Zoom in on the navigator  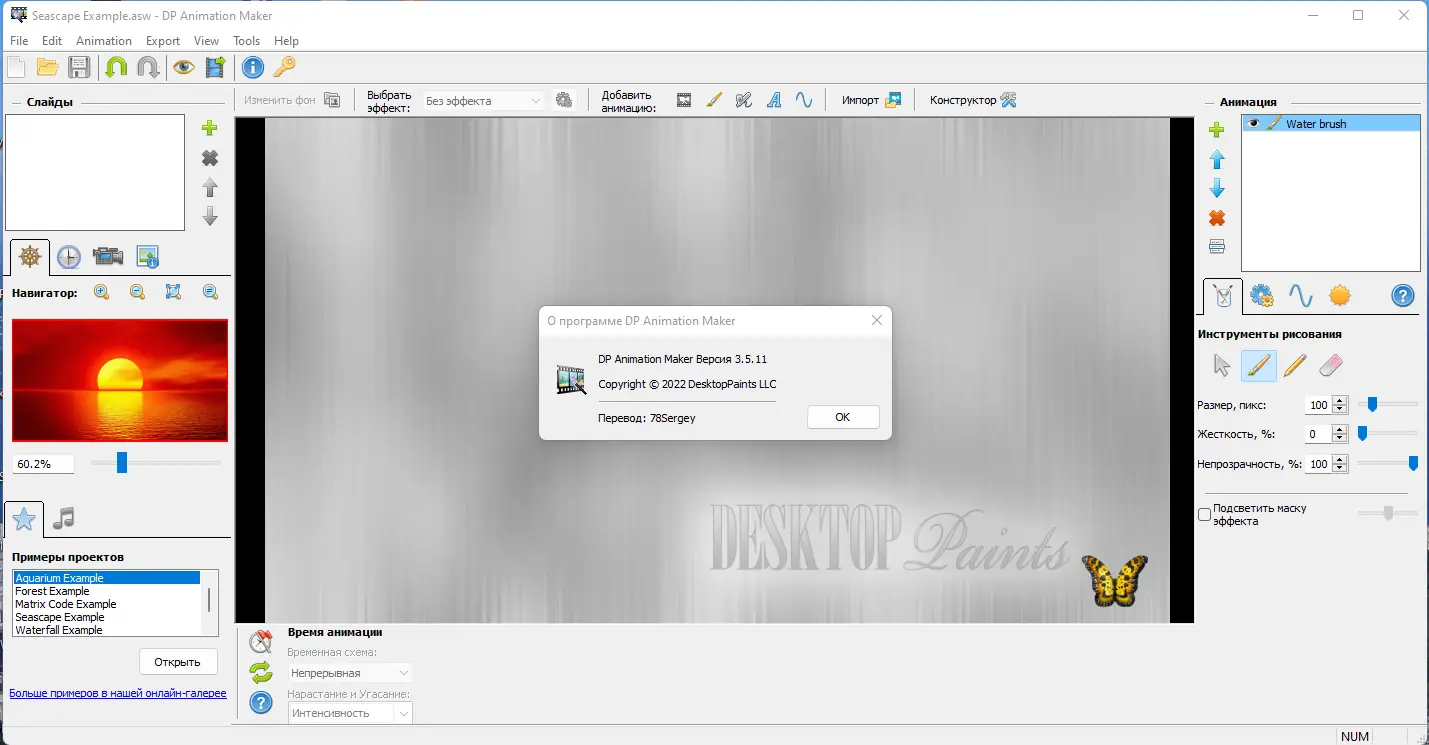[101, 292]
